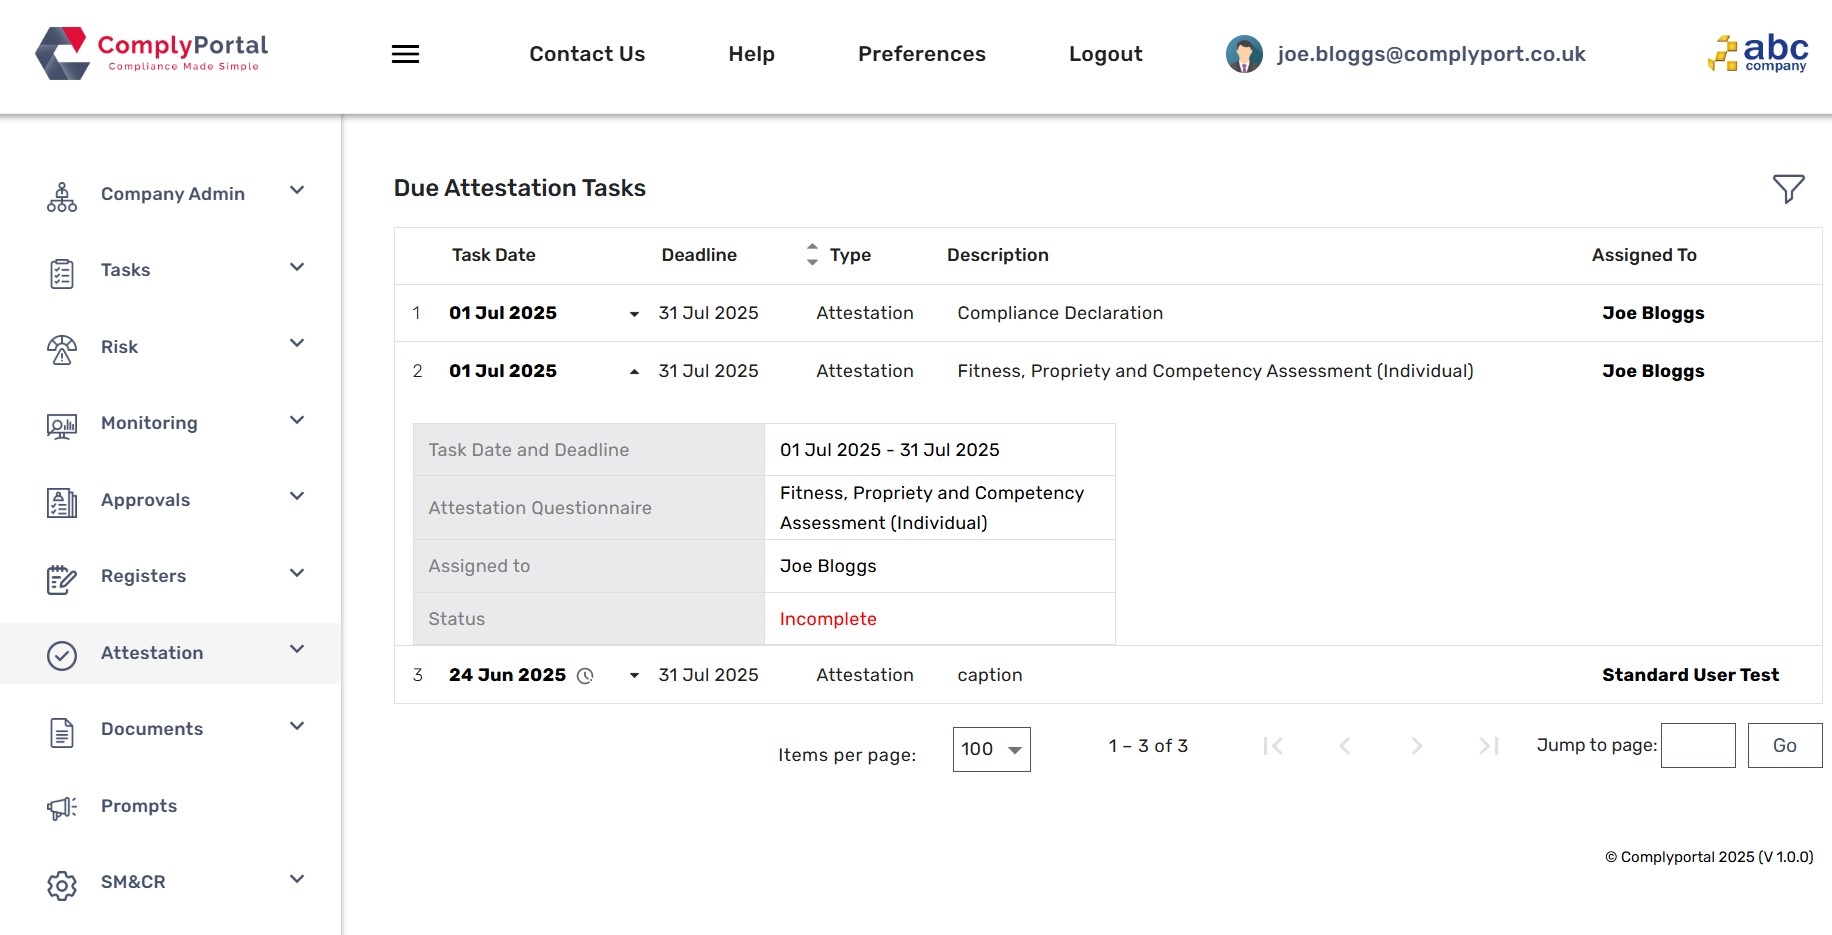Click the Prompts megaphone icon
This screenshot has width=1832, height=935.
coord(62,808)
